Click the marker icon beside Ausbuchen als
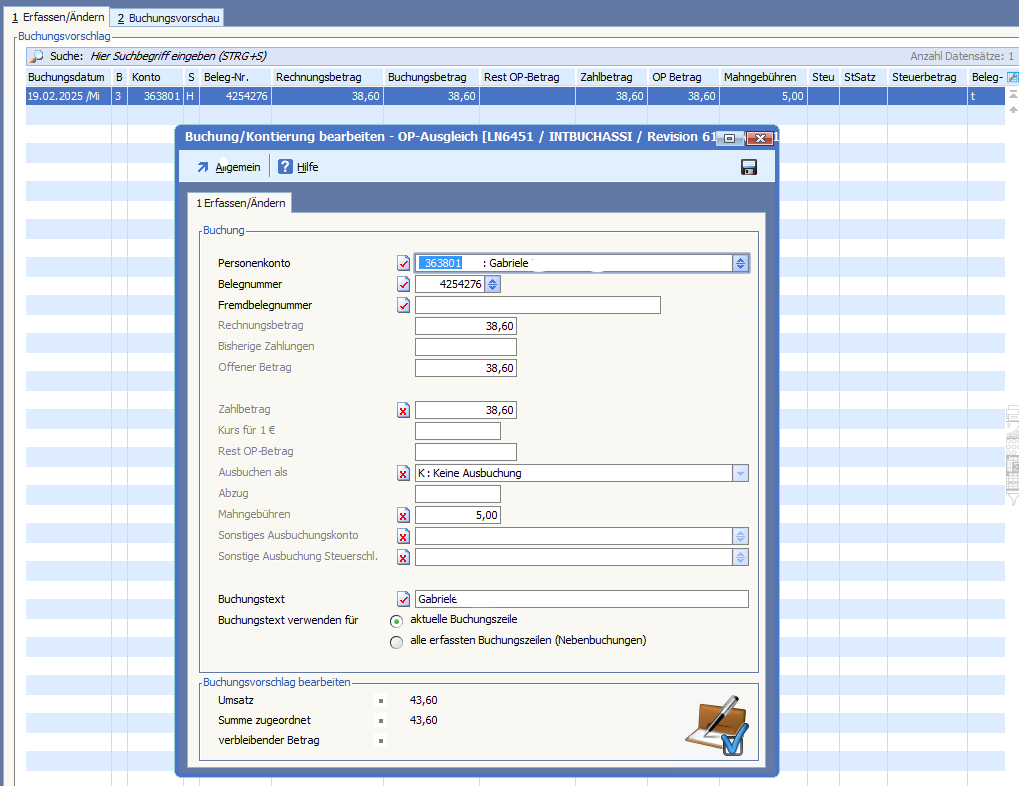 tap(403, 473)
